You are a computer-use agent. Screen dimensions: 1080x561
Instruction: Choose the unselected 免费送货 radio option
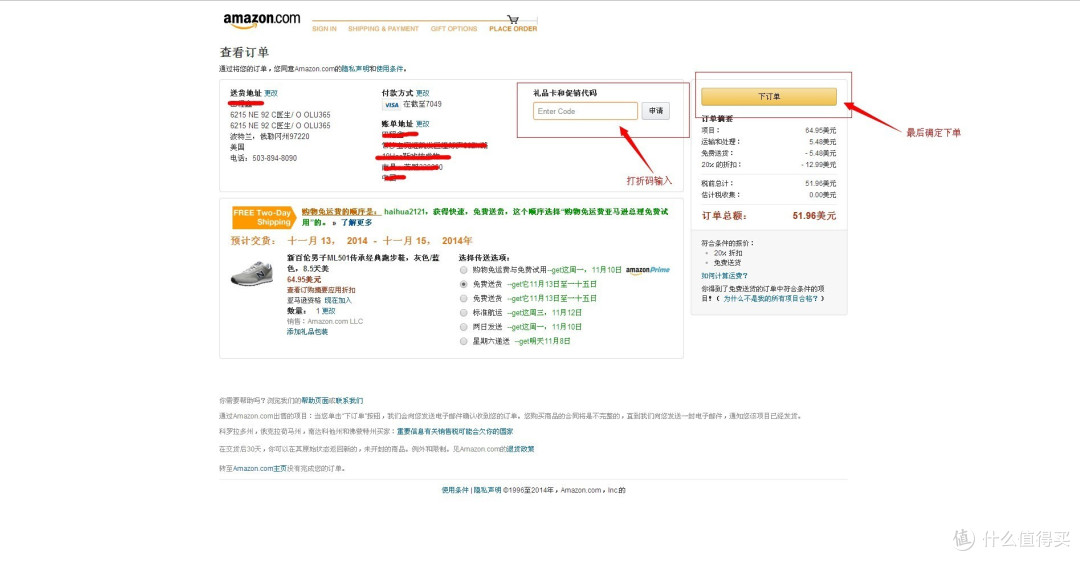(464, 298)
